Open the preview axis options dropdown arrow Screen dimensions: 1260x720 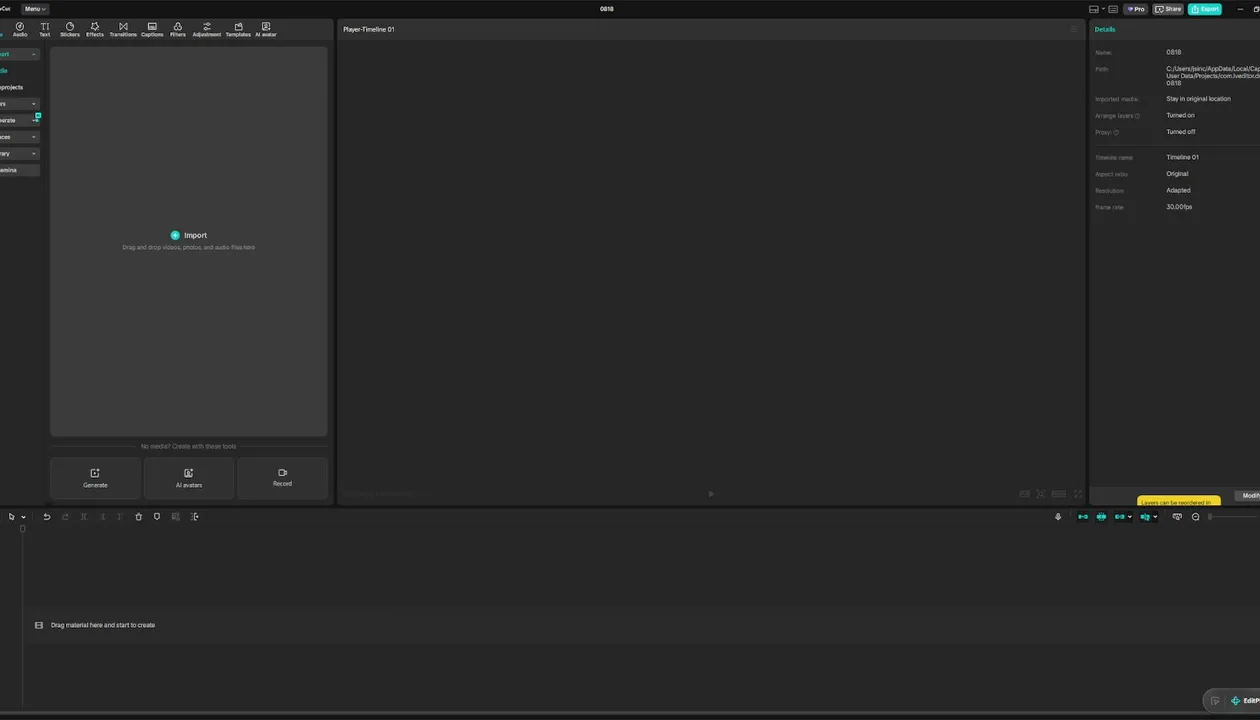tap(1155, 517)
